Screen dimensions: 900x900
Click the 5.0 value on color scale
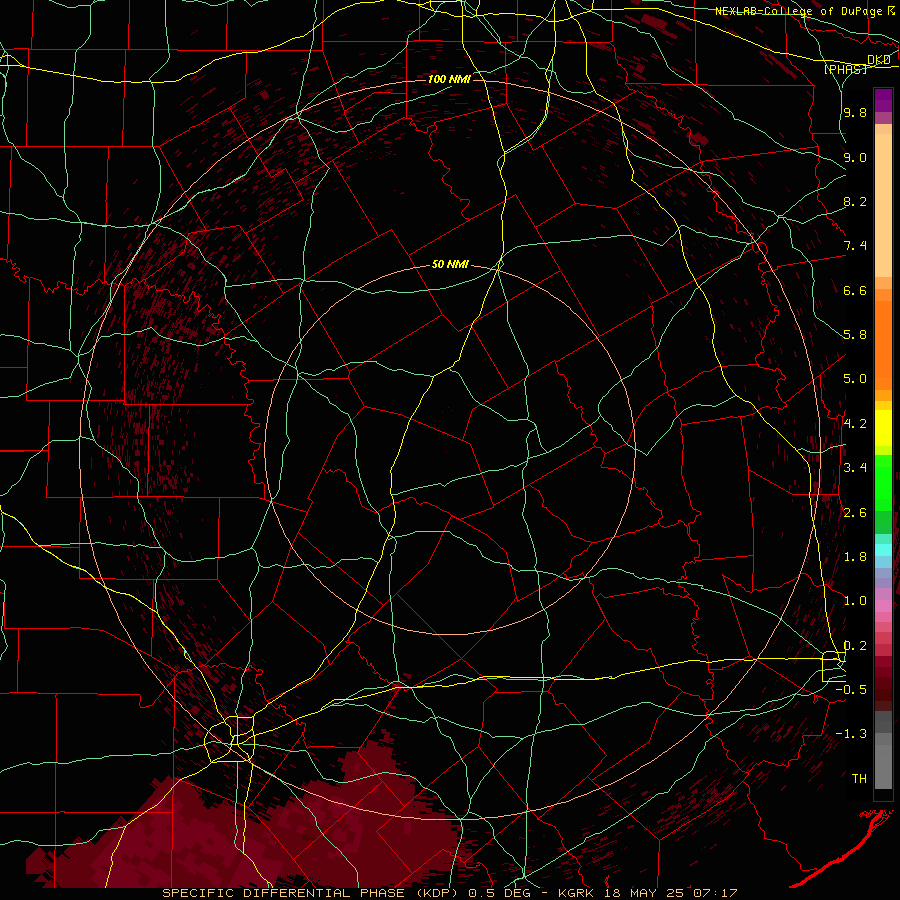point(855,379)
